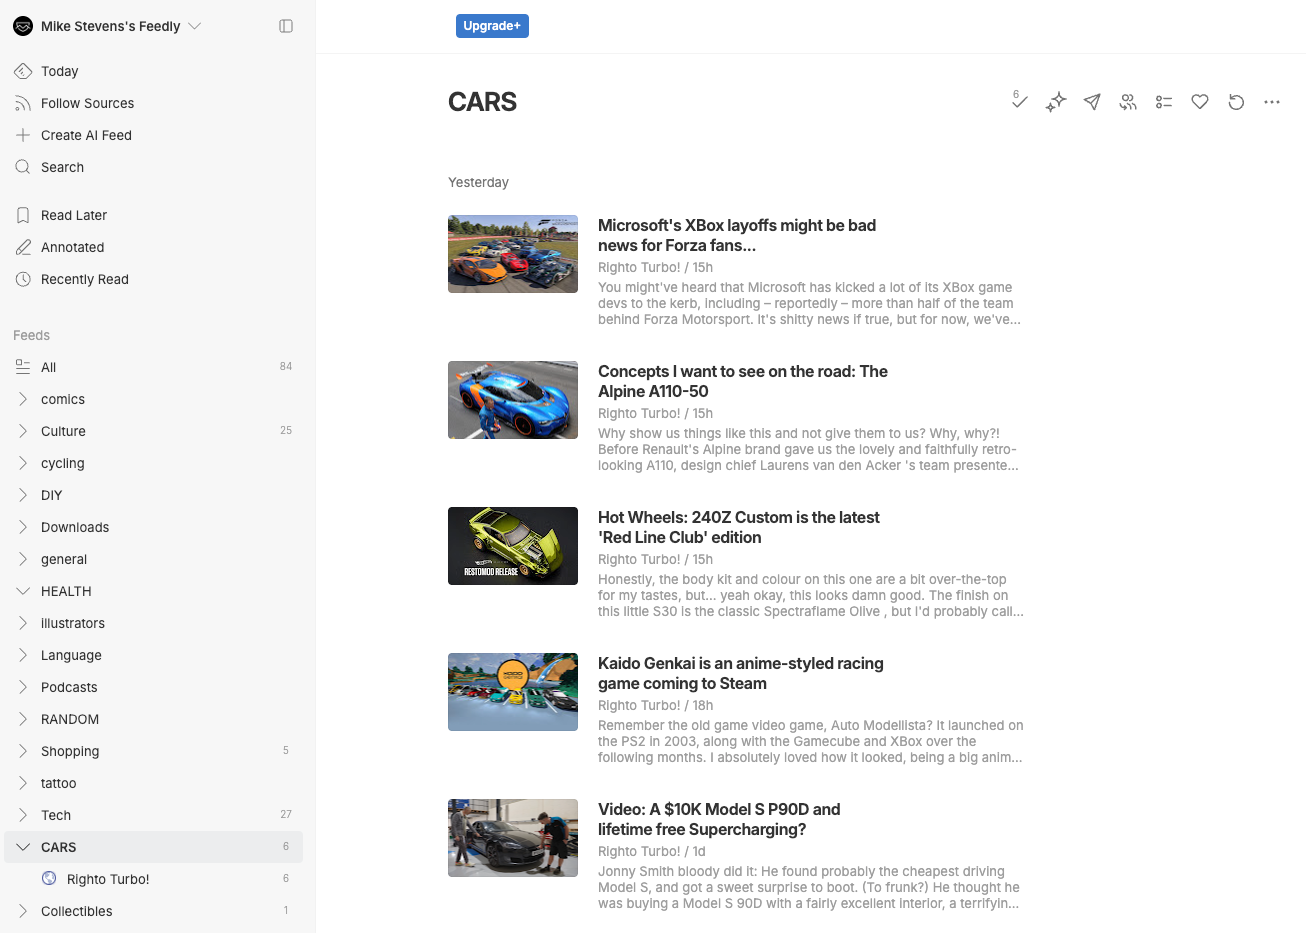This screenshot has height=933, width=1306.
Task: Open article Kaido Genkai anime-styled racing game
Action: pos(741,673)
